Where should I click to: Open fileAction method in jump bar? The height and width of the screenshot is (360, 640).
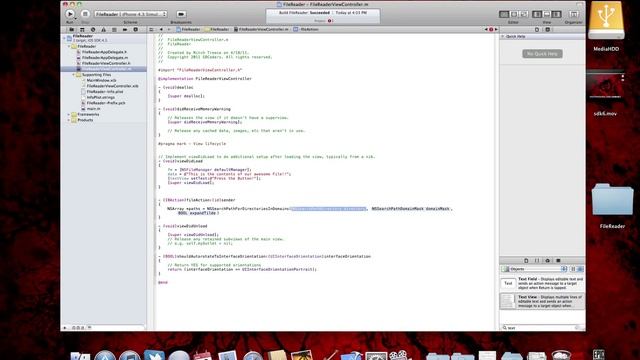click(306, 29)
